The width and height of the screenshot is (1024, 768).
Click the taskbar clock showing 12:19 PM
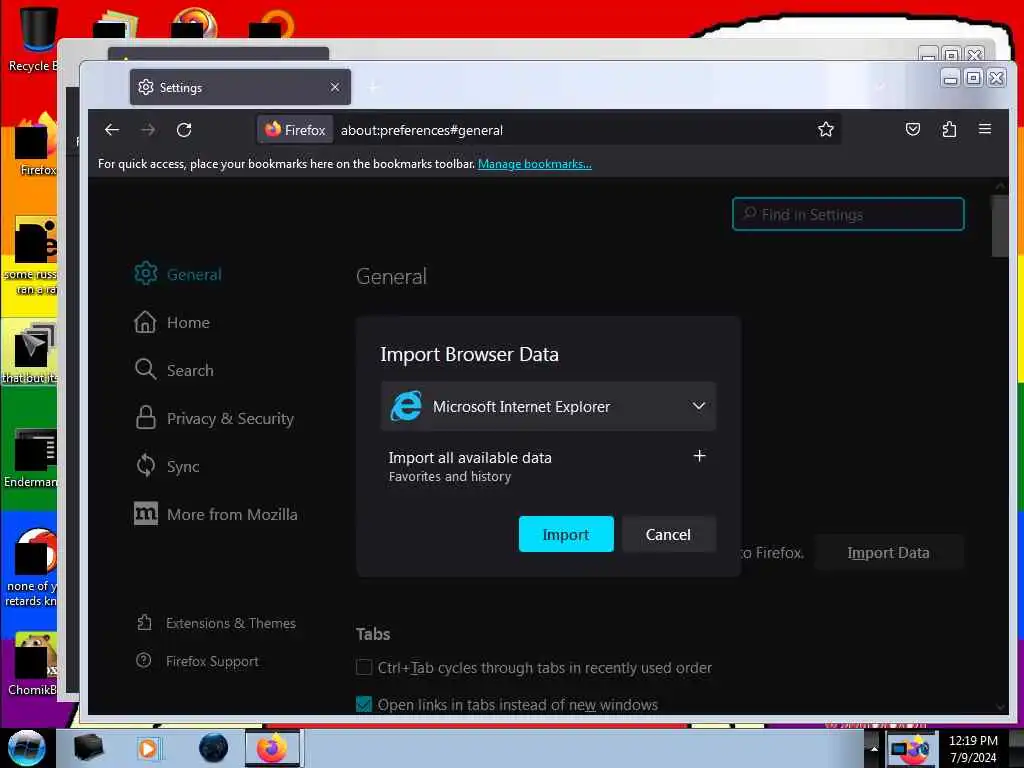973,748
